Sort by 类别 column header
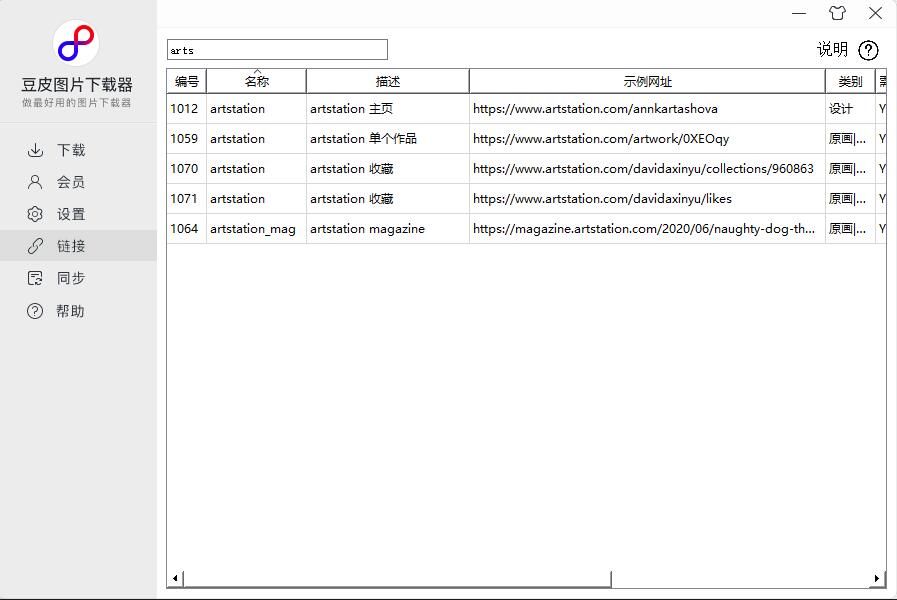Screen dimensions: 897x600 850,81
